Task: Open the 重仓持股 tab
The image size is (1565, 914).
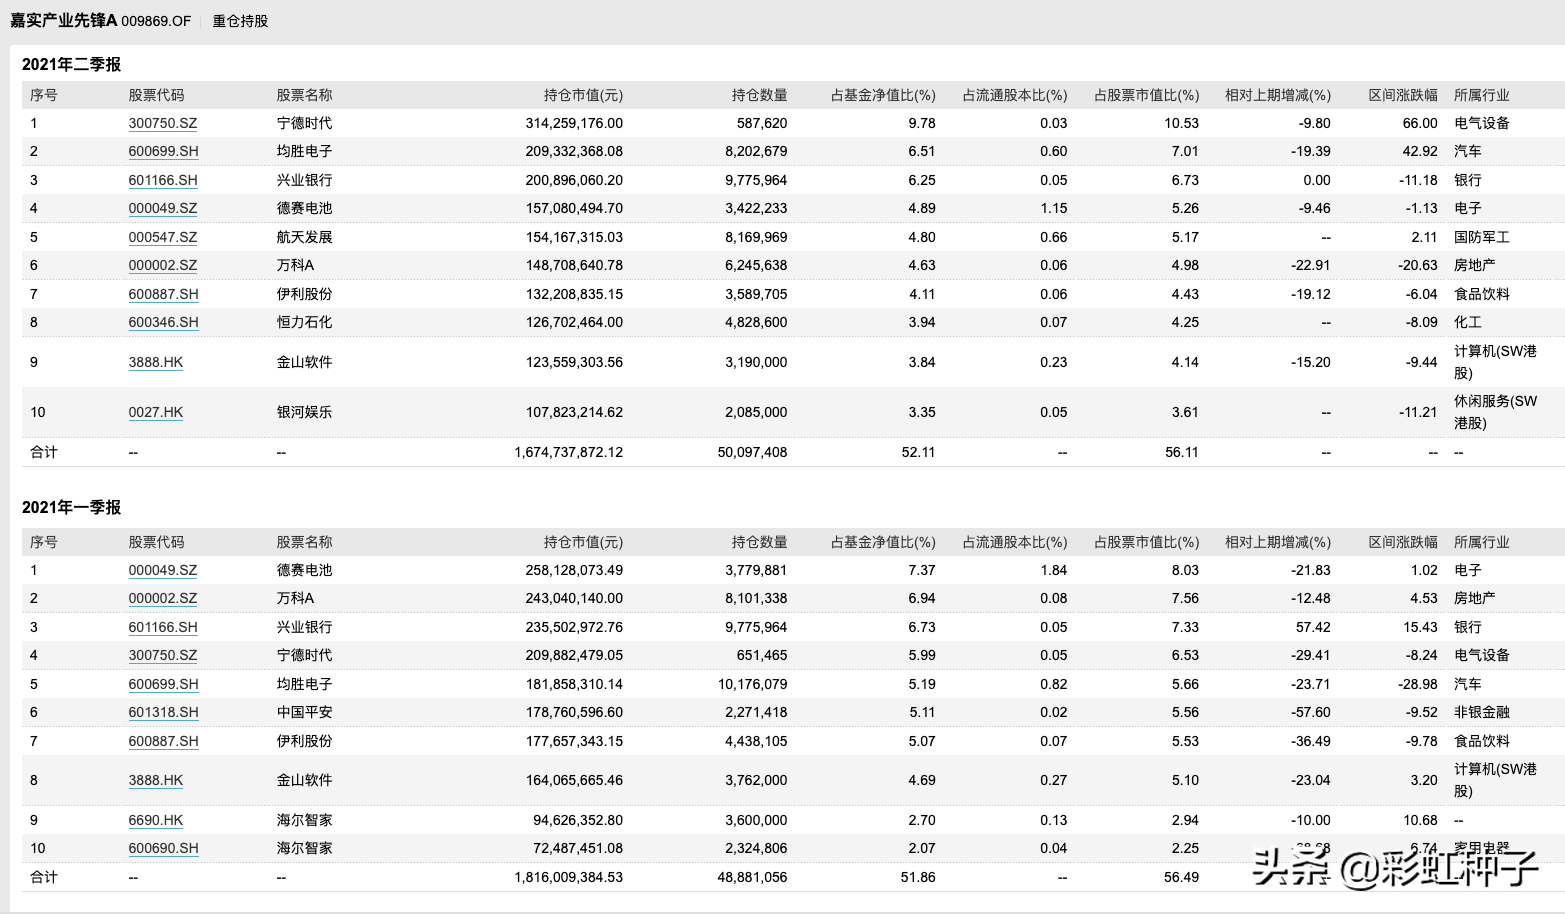Action: point(240,21)
